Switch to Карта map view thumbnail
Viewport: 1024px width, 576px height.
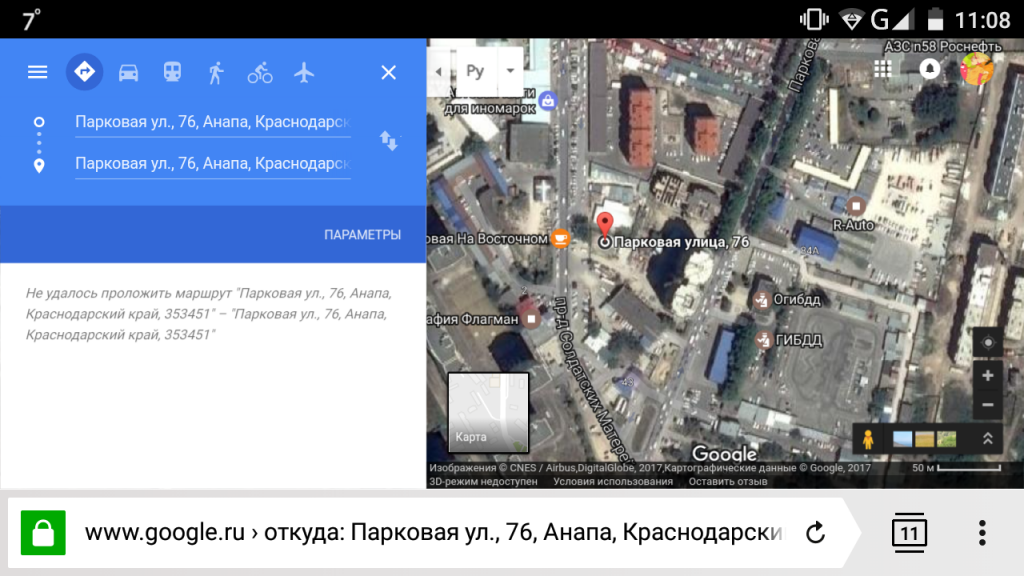click(488, 413)
